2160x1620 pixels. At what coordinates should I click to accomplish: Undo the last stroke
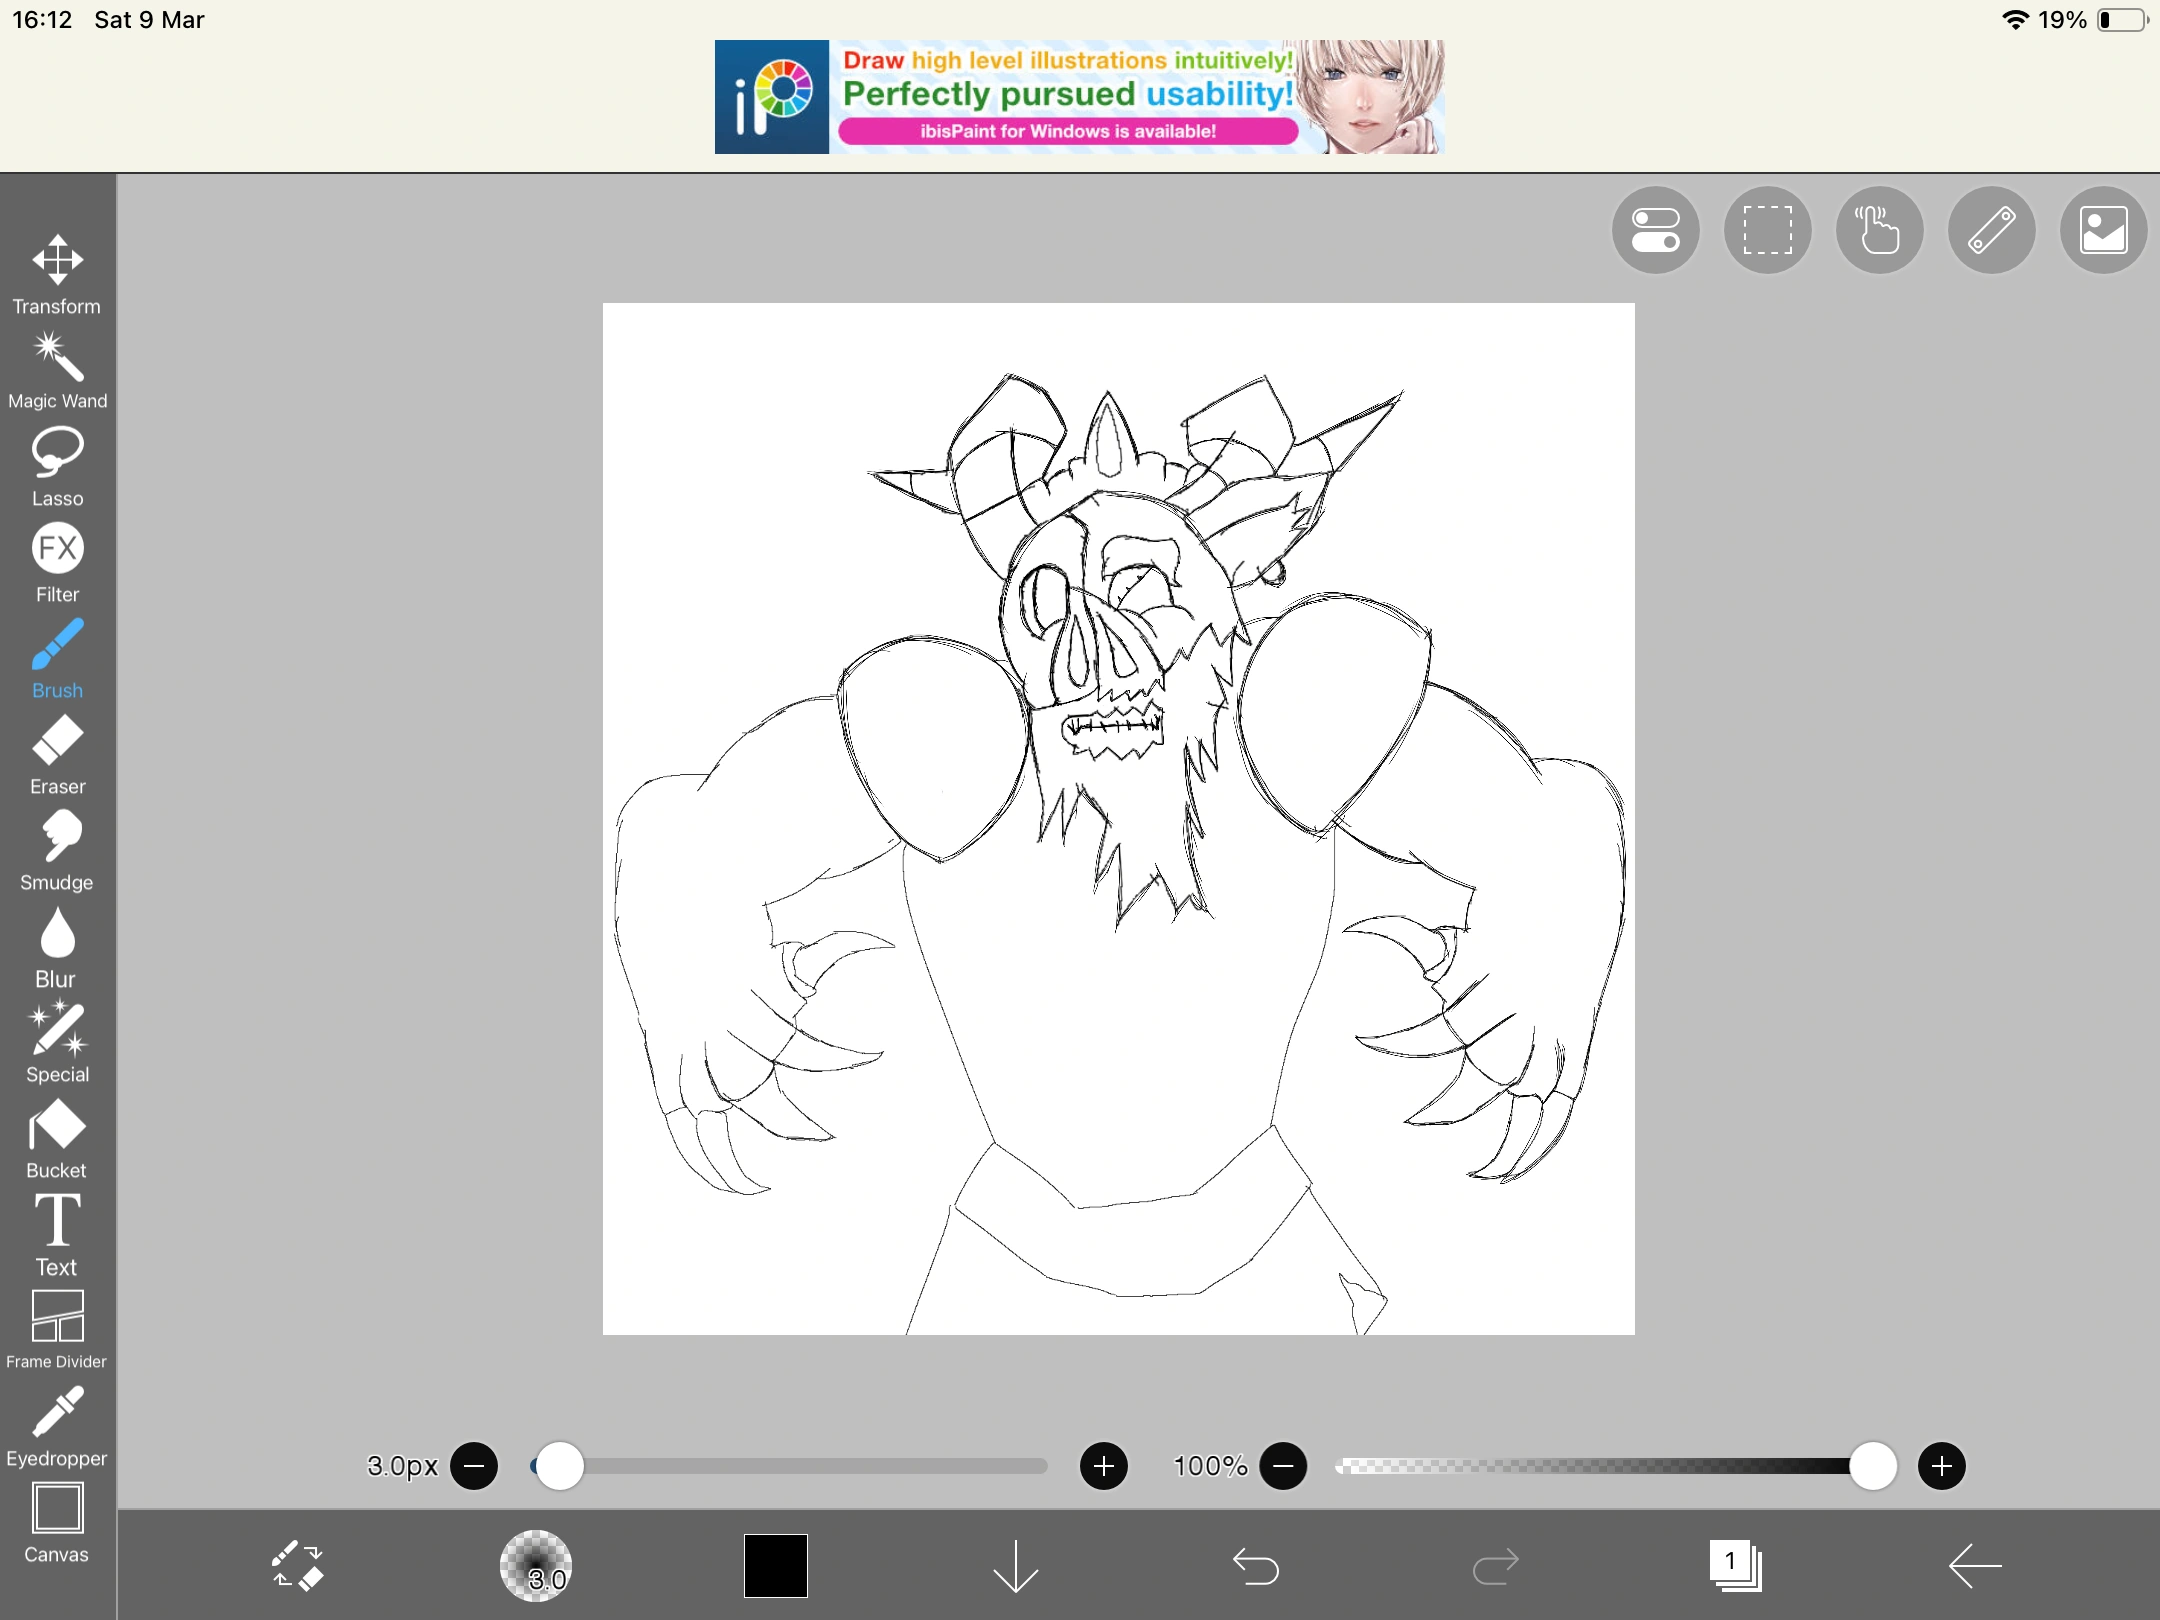coord(1255,1565)
